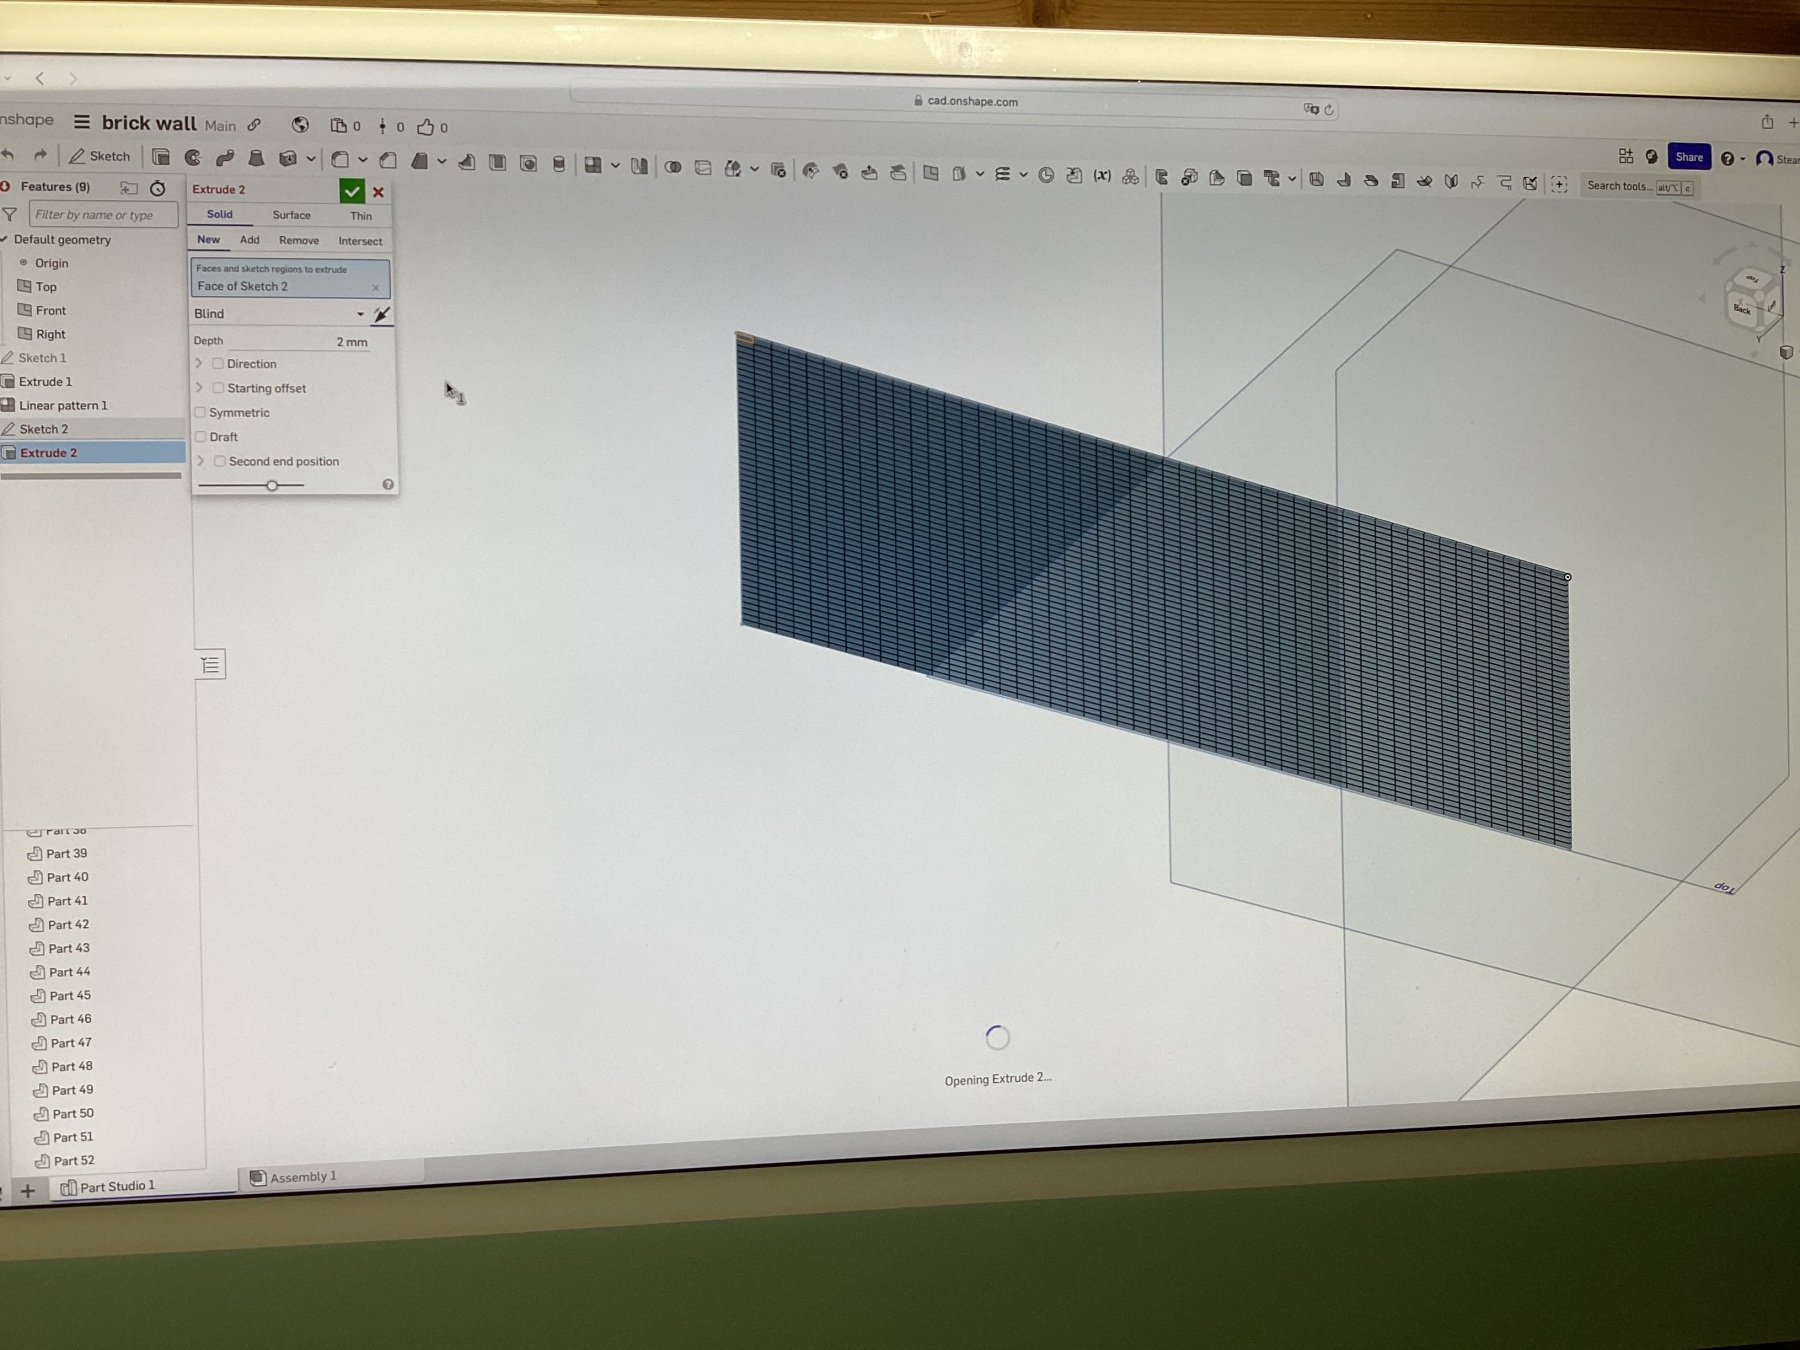
Task: Click the add folder icon in Features header
Action: click(129, 187)
